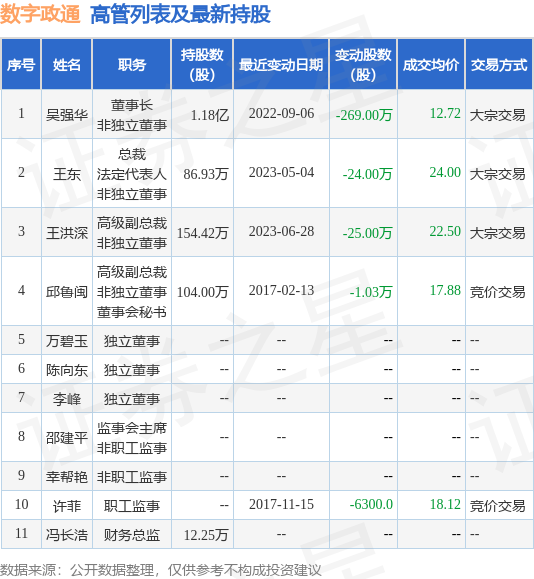Click the 成交均价 column header
The image size is (534, 579).
point(431,64)
